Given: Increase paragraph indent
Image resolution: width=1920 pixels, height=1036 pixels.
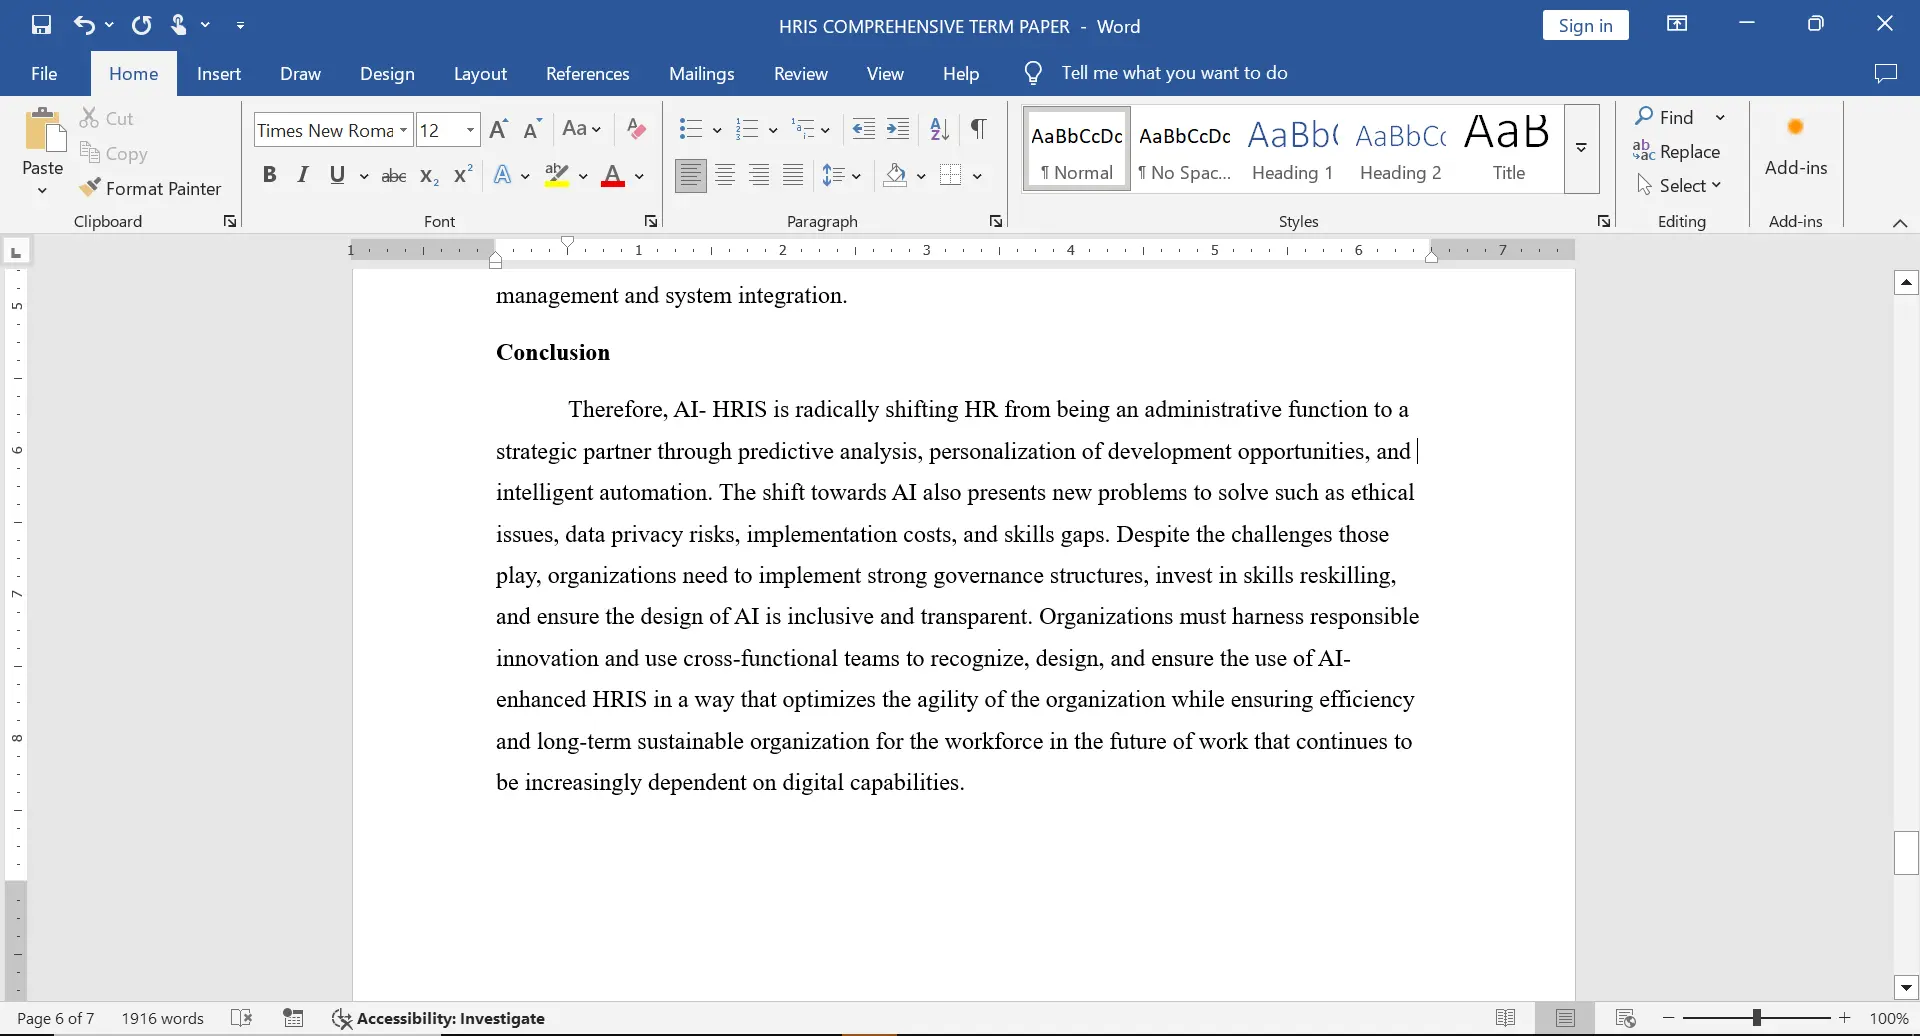Looking at the screenshot, I should [x=898, y=129].
